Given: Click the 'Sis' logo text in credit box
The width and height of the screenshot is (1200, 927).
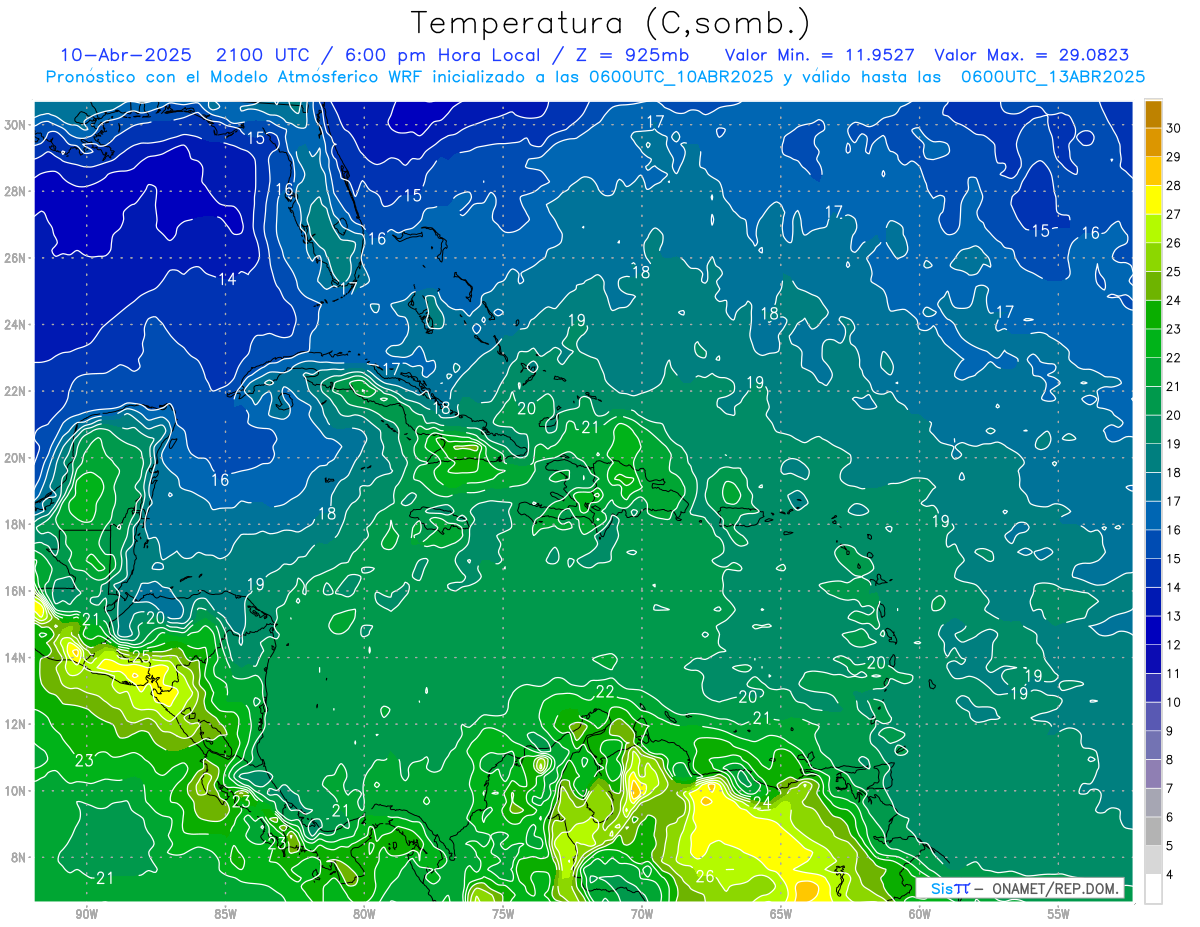Looking at the screenshot, I should pyautogui.click(x=942, y=888).
